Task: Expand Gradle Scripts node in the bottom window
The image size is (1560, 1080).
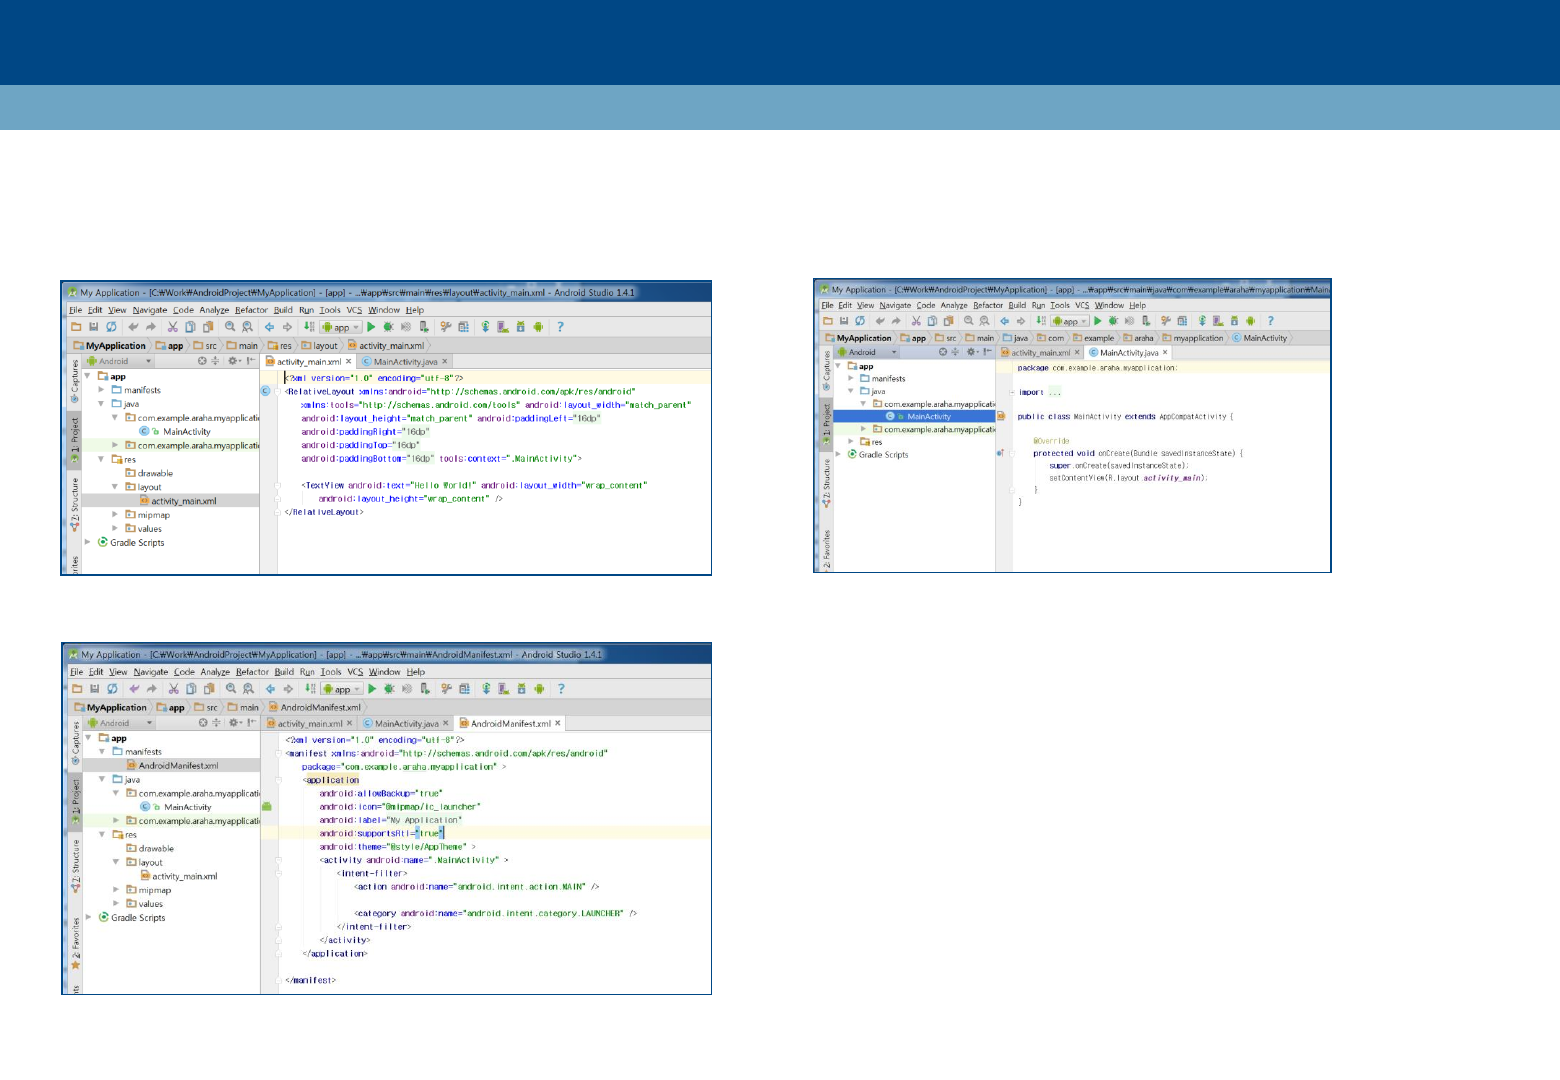Action: (x=90, y=917)
